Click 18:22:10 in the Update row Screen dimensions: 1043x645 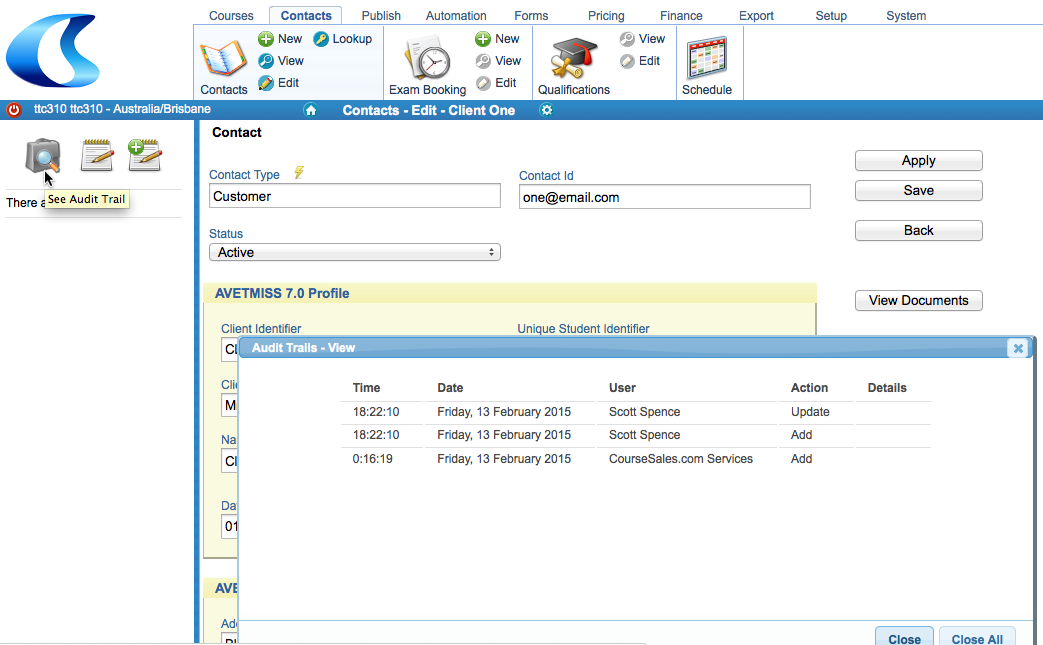(x=376, y=412)
